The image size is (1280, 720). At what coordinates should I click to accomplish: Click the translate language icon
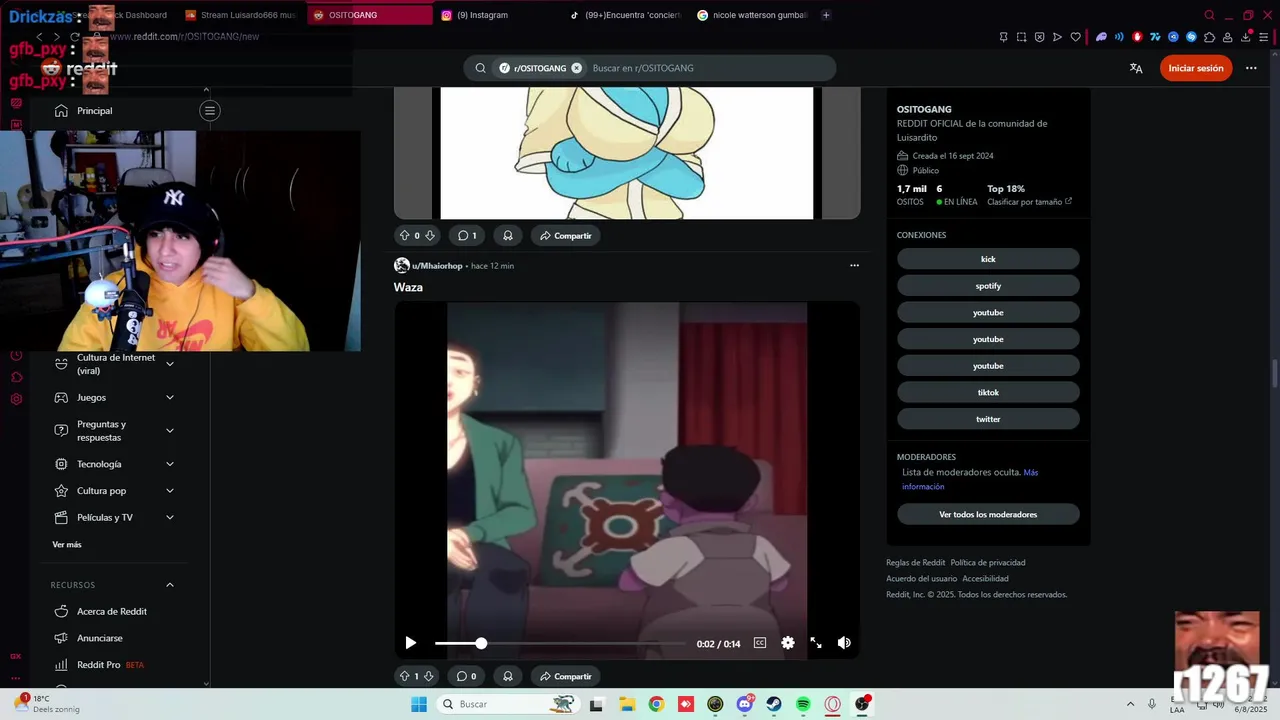click(1136, 68)
